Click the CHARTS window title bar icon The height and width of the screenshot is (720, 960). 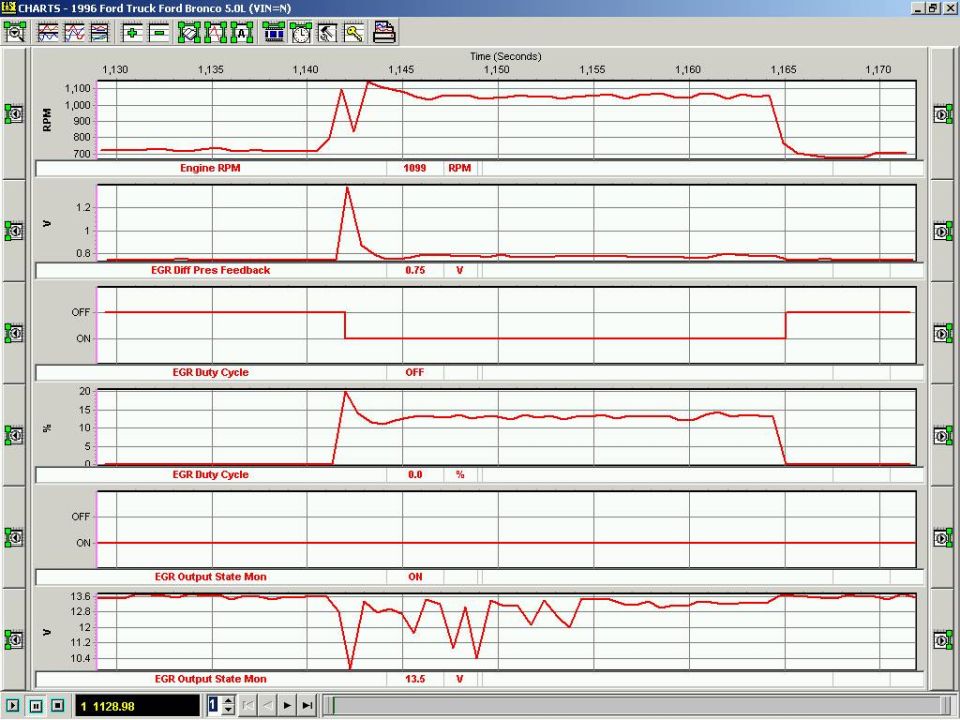coord(9,8)
